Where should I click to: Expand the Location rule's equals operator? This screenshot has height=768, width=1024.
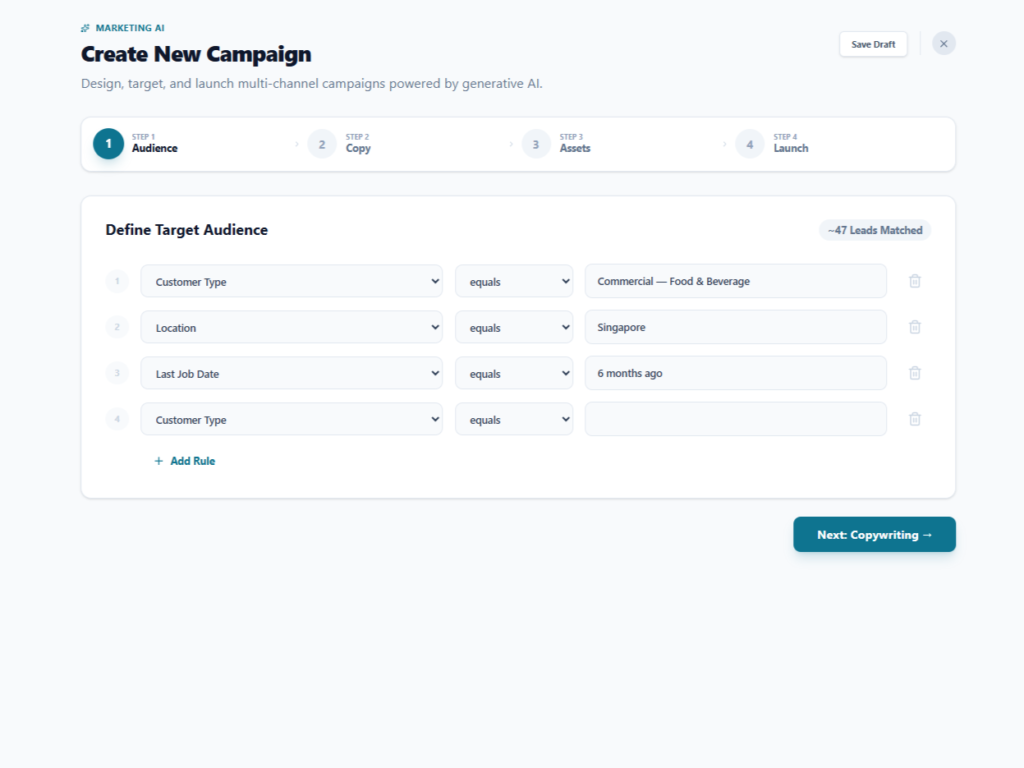coord(513,327)
